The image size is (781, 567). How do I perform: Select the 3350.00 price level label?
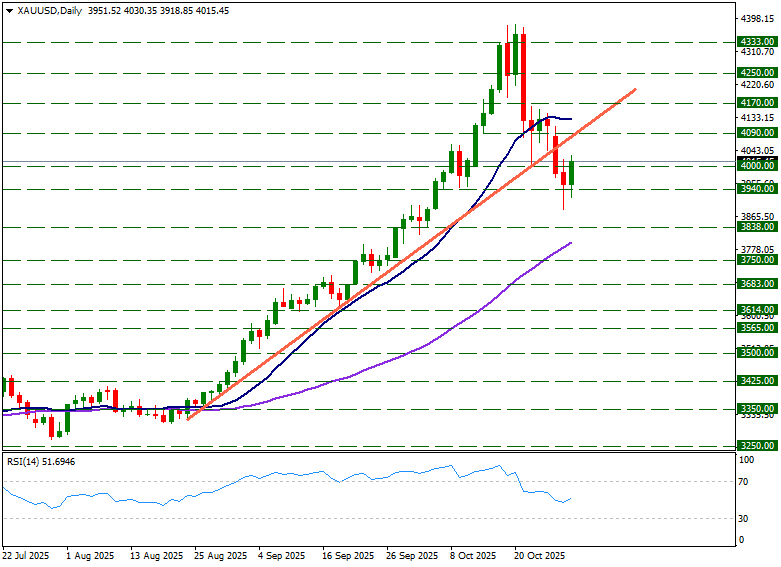pos(756,409)
